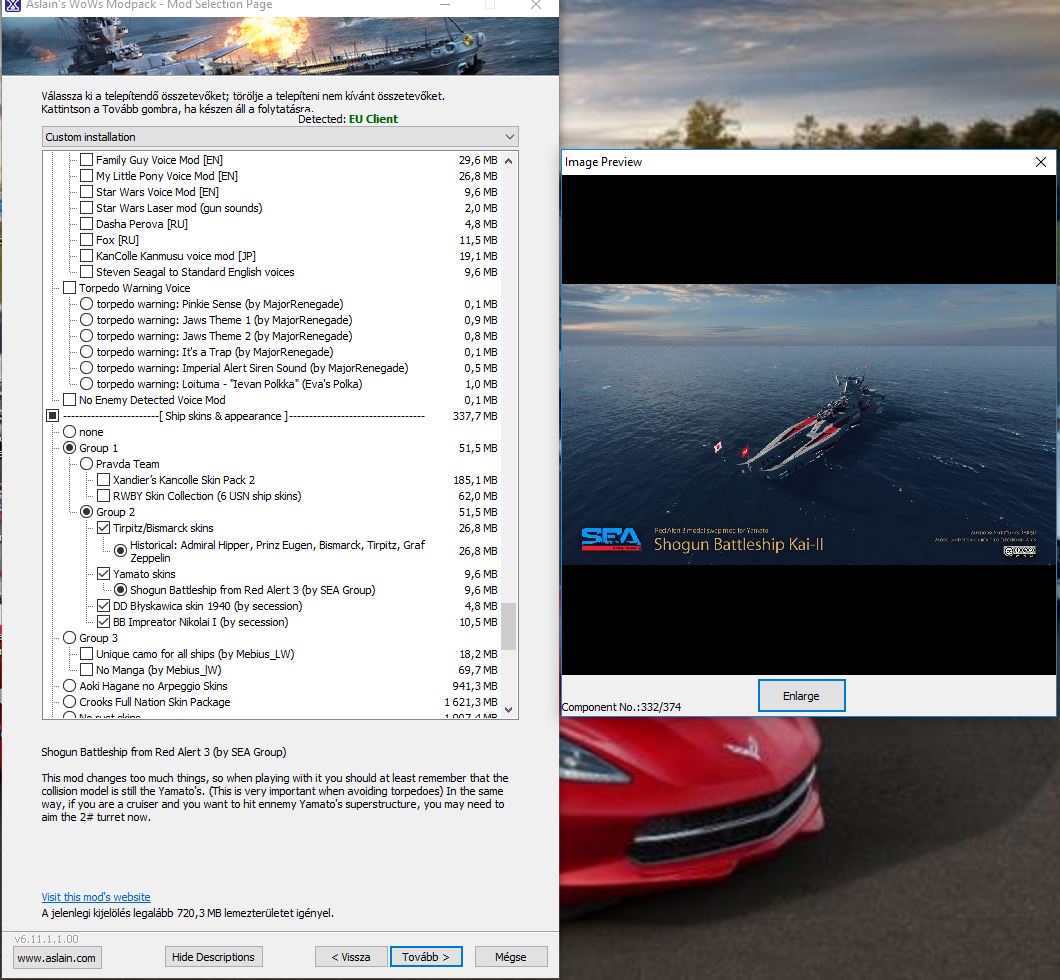Select the Pinkie Sense torpedo warning radio
This screenshot has width=1060, height=980.
coord(87,304)
